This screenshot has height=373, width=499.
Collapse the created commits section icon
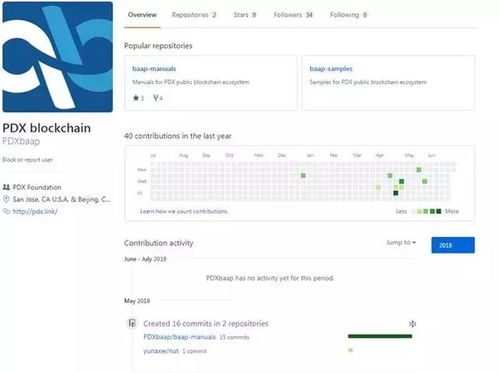click(412, 324)
